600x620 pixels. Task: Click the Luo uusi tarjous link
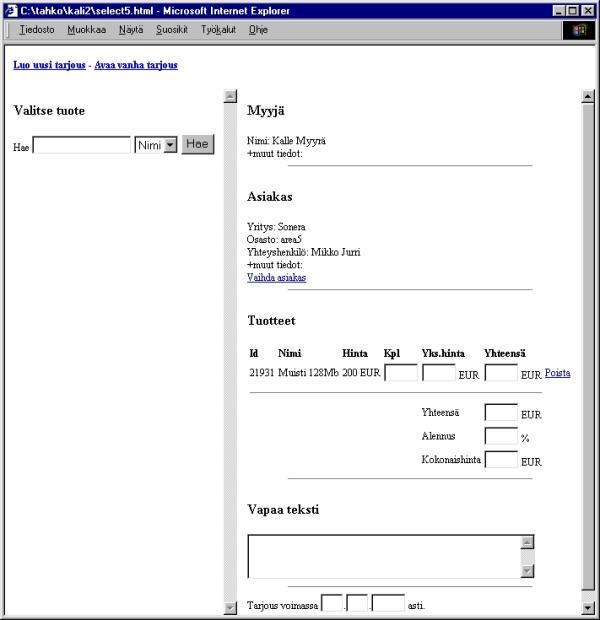(x=49, y=65)
